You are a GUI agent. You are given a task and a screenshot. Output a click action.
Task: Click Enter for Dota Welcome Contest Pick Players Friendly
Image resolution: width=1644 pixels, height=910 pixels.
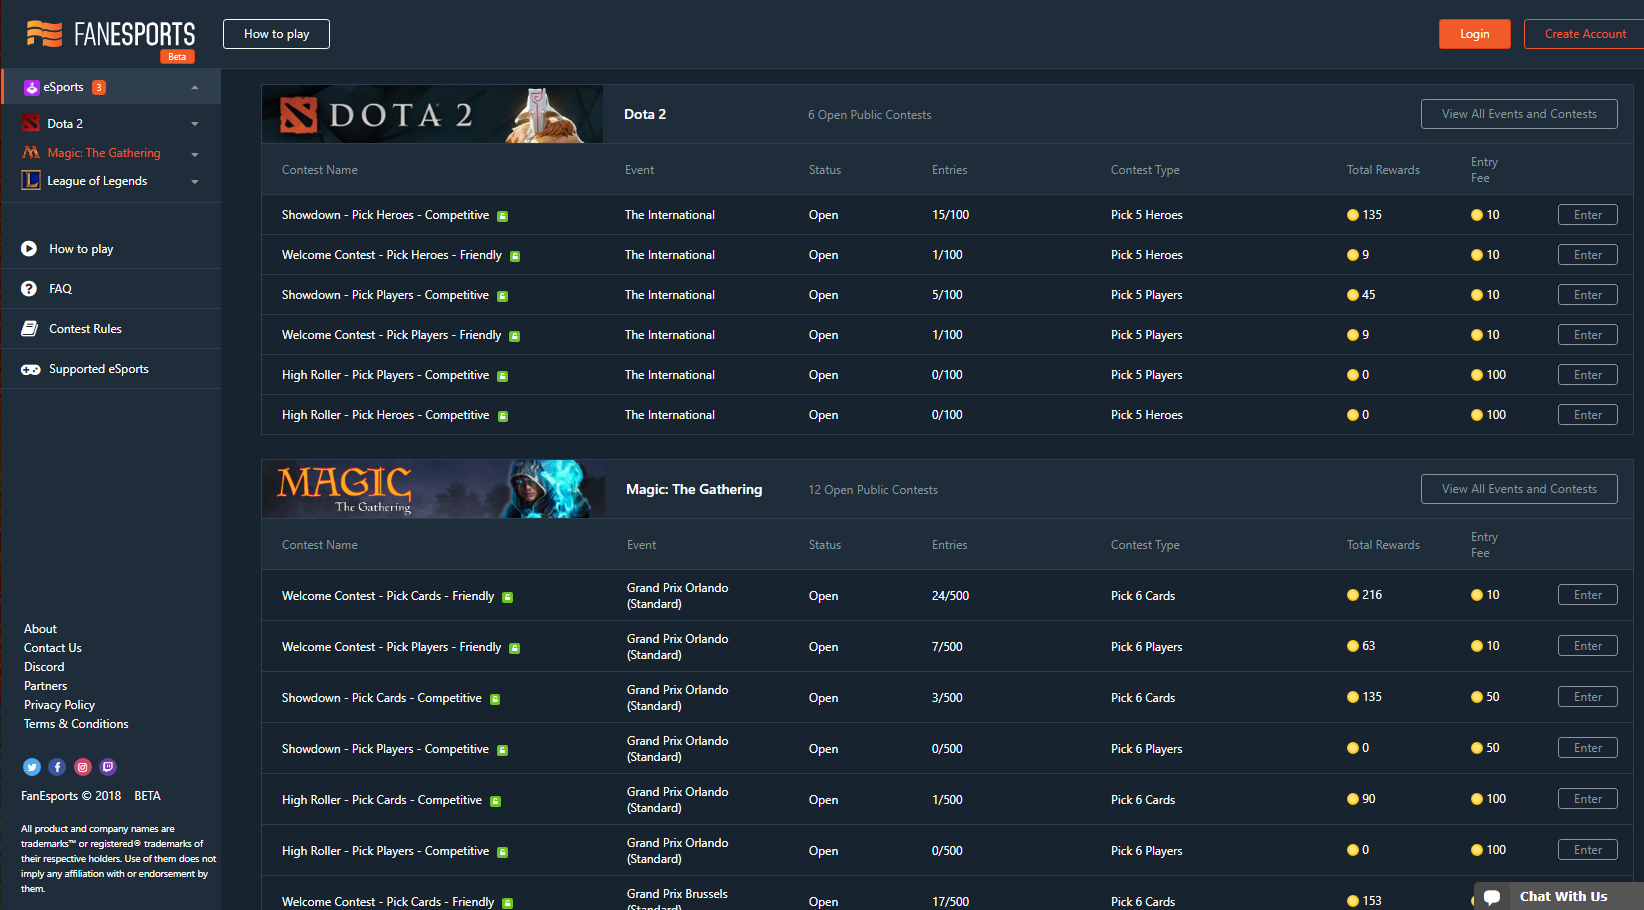point(1588,335)
